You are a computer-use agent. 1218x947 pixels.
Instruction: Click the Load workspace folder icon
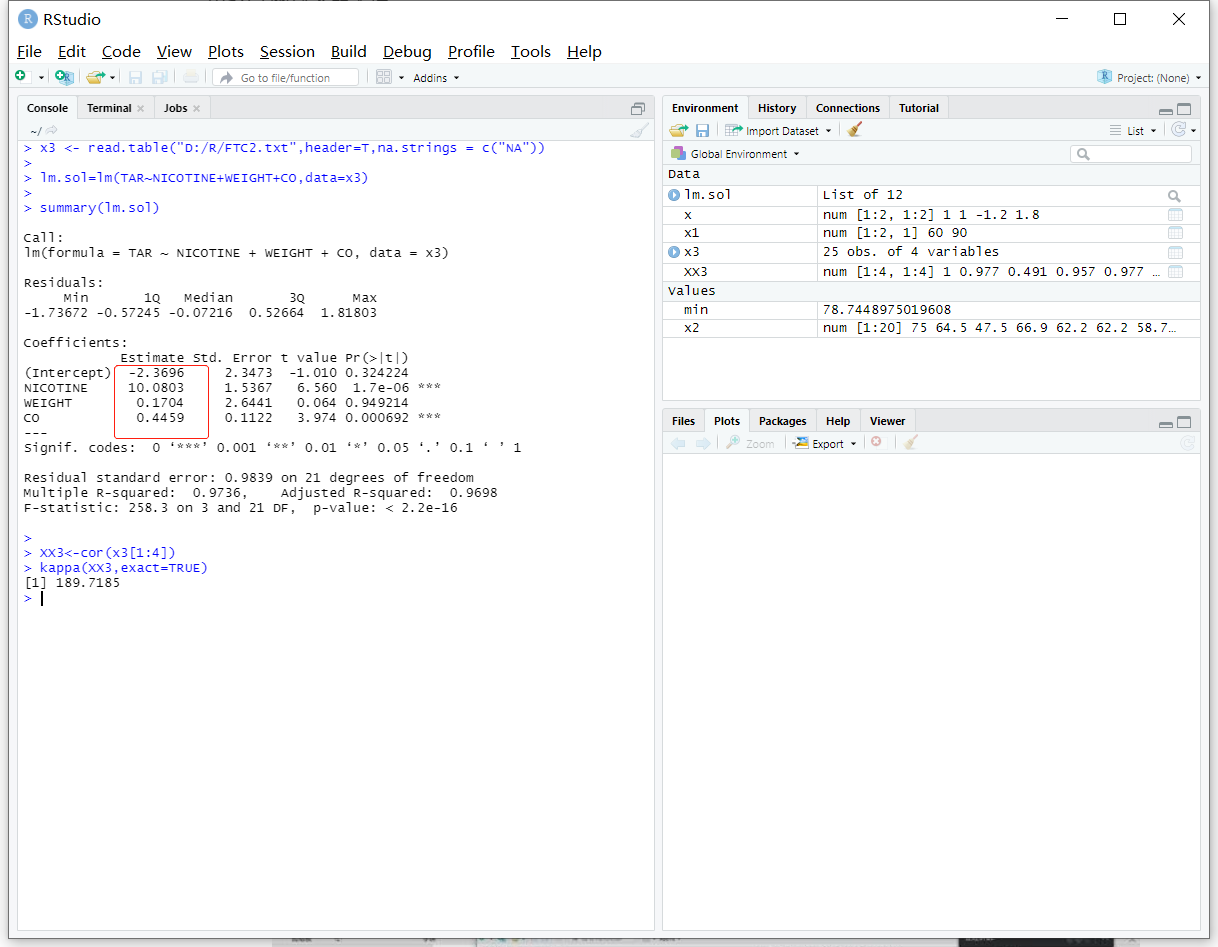[x=679, y=130]
